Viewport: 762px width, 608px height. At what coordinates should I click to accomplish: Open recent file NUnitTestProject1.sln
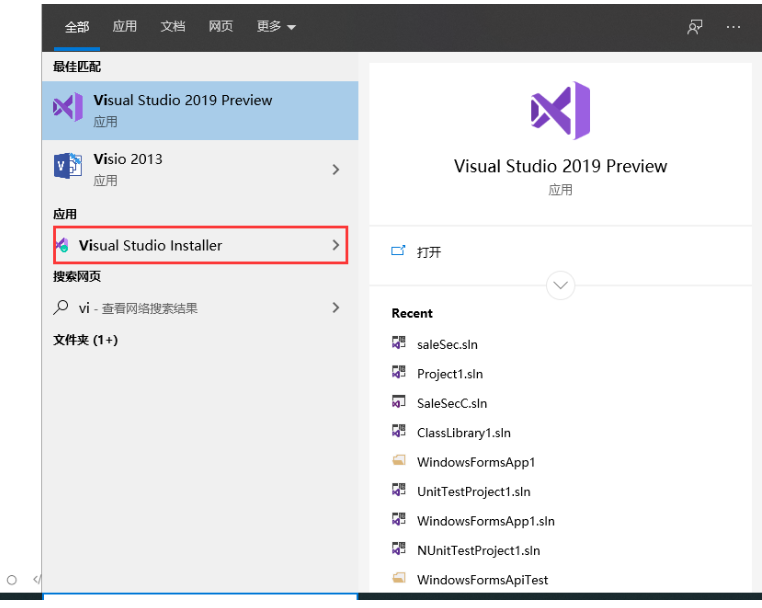pos(479,551)
